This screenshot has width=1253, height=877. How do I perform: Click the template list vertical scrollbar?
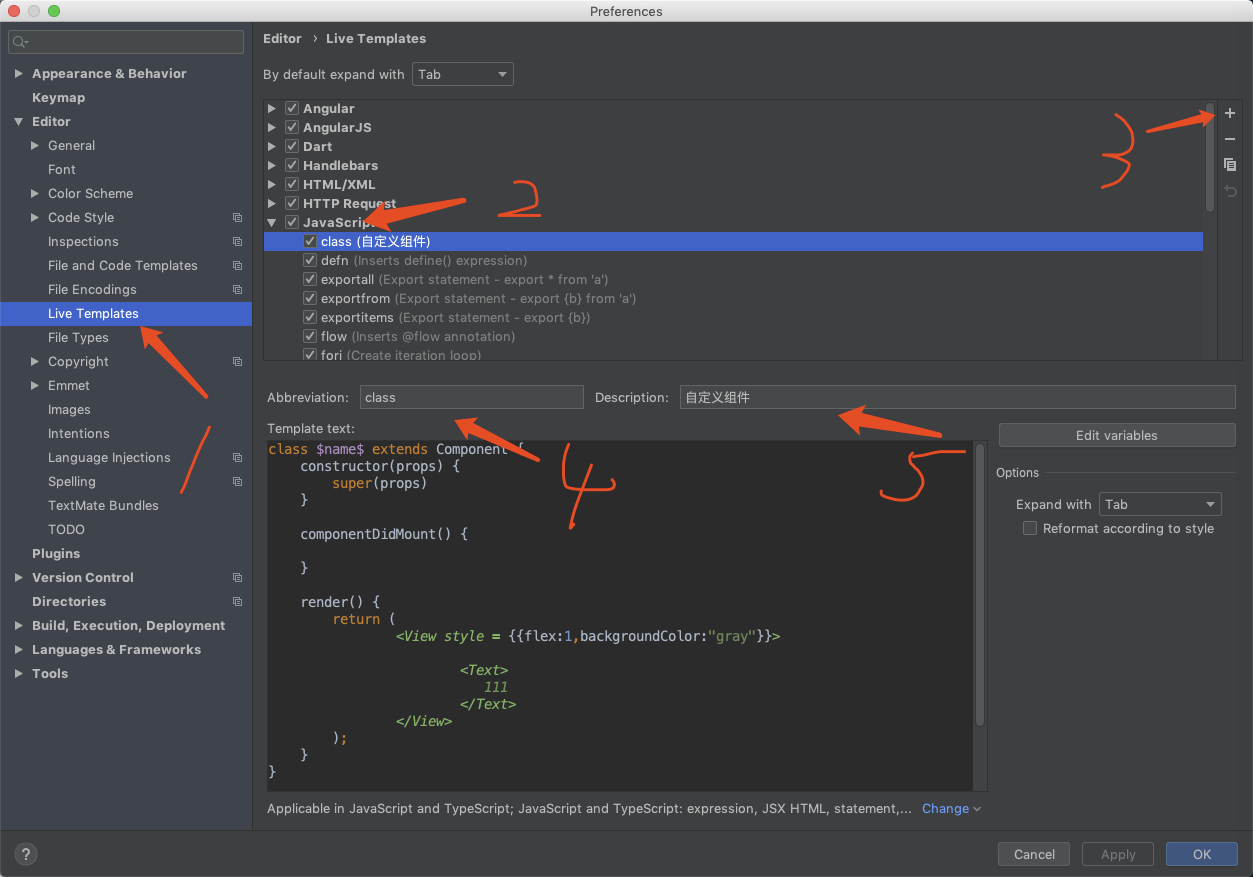point(1209,157)
